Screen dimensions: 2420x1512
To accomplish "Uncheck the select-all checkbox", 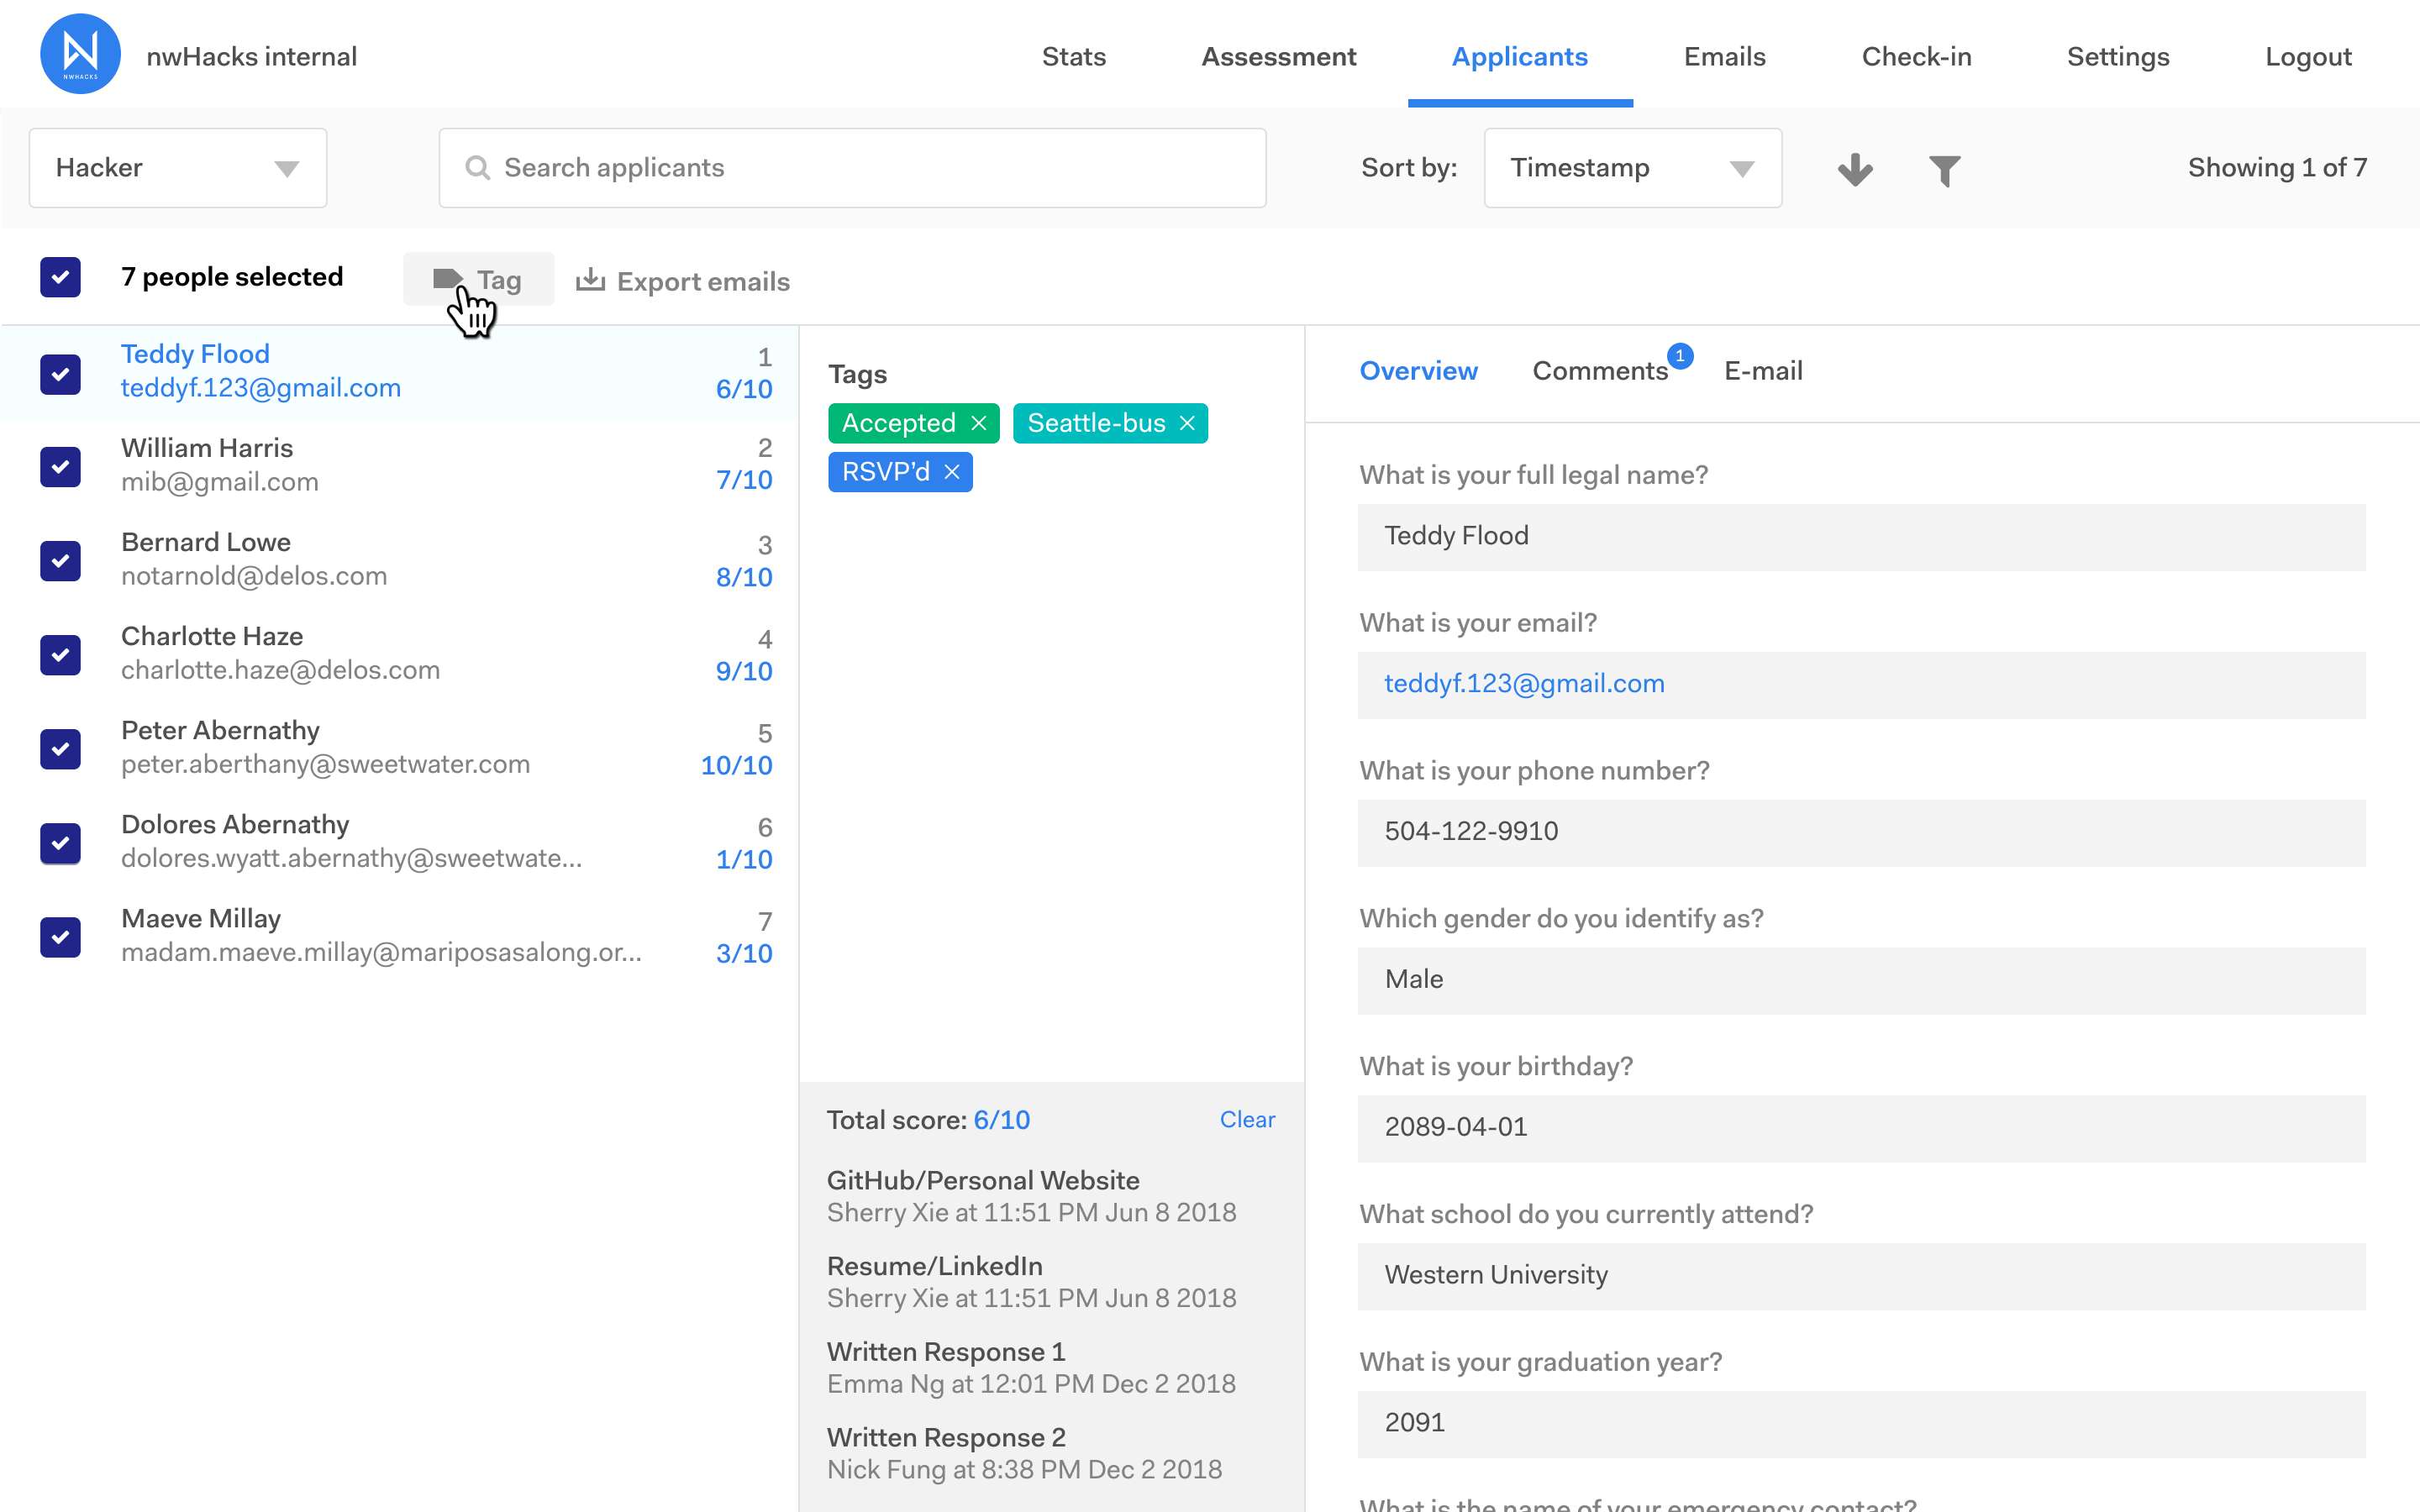I will [x=60, y=277].
